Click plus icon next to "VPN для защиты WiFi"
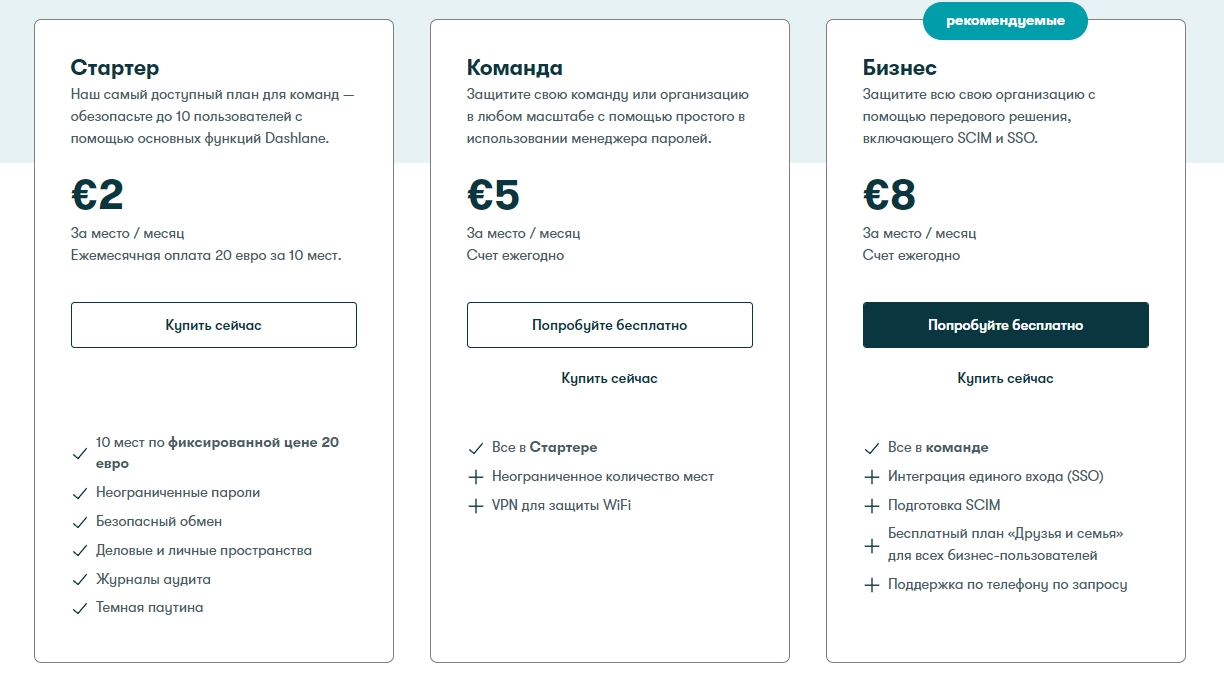 click(476, 506)
